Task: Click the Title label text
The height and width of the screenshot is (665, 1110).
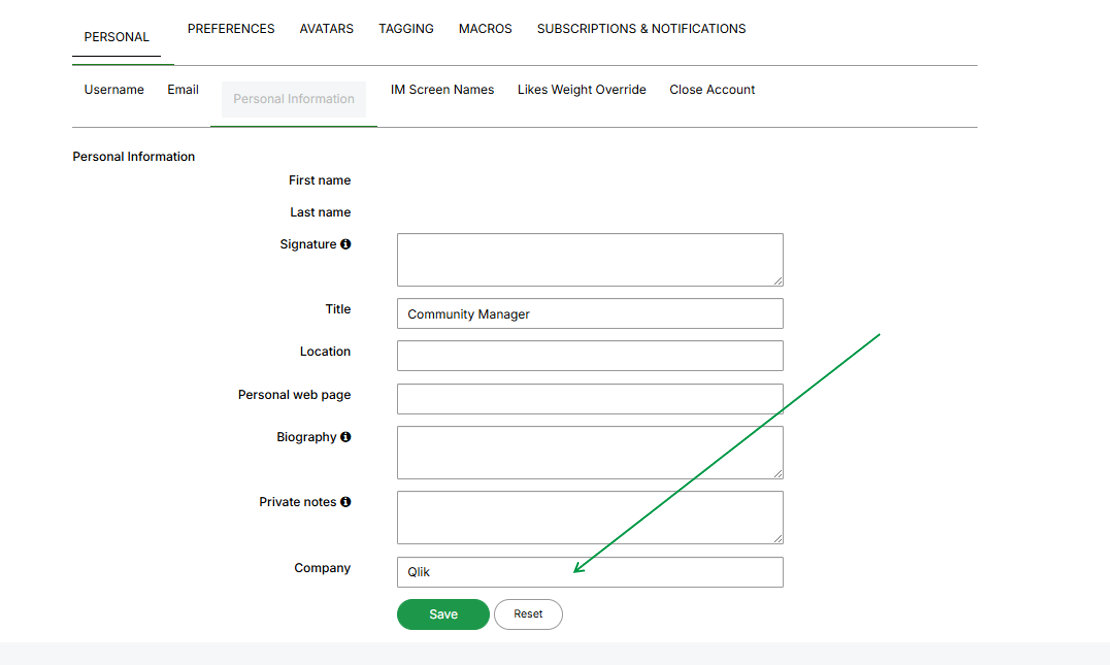Action: pos(338,309)
